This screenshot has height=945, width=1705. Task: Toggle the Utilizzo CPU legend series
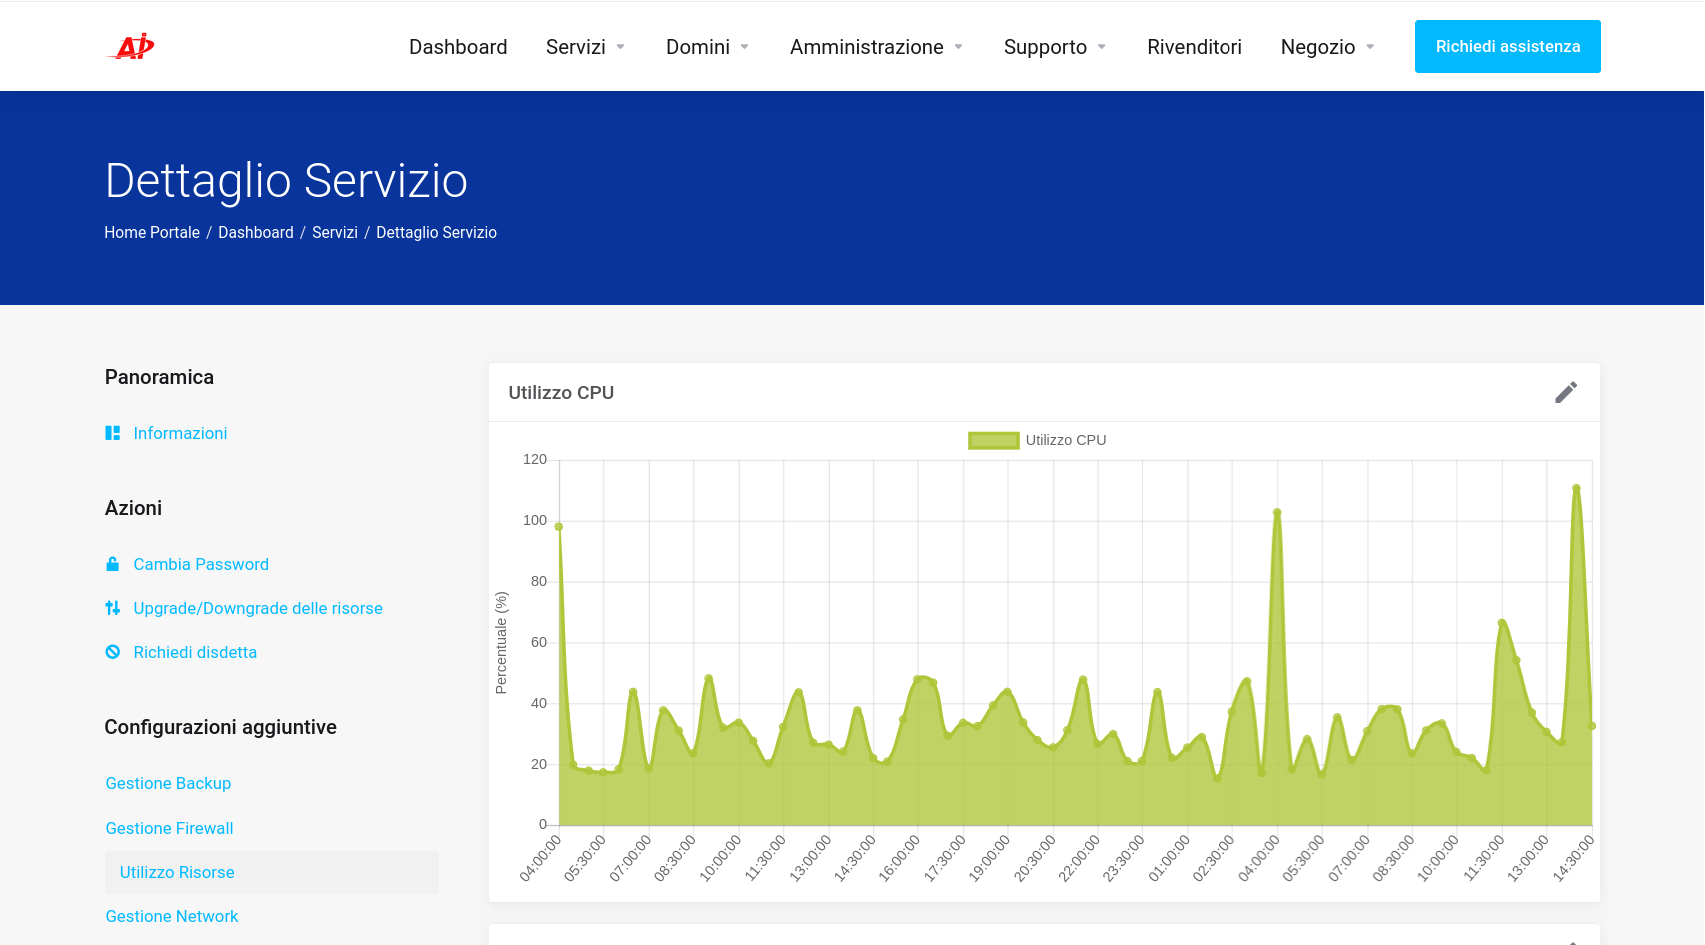[1037, 440]
